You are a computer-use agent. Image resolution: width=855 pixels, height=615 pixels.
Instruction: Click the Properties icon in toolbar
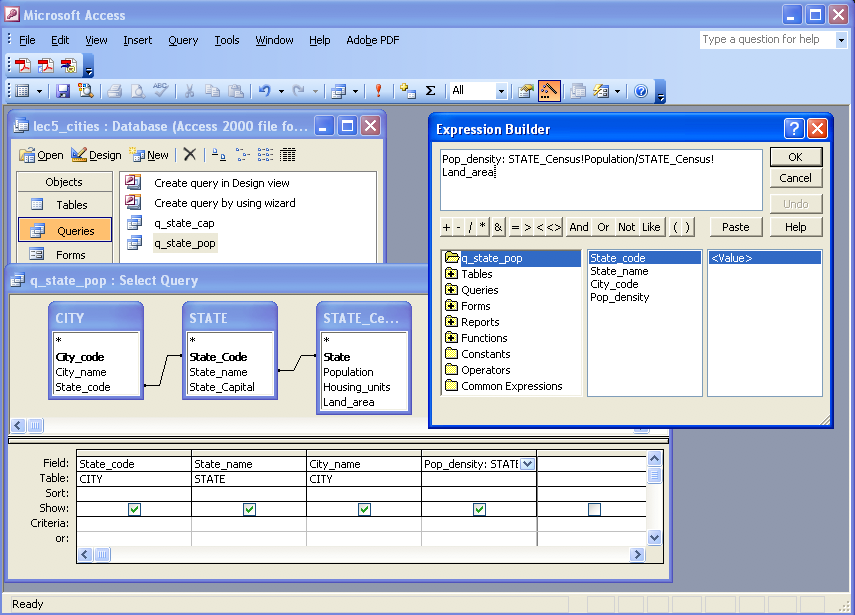525,91
